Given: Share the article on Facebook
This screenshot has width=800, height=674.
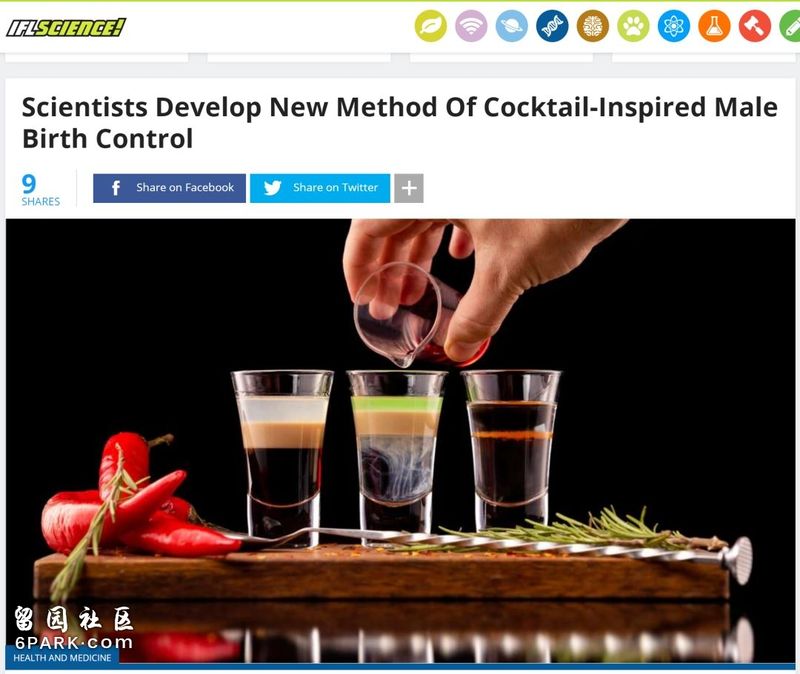Looking at the screenshot, I should [169, 188].
